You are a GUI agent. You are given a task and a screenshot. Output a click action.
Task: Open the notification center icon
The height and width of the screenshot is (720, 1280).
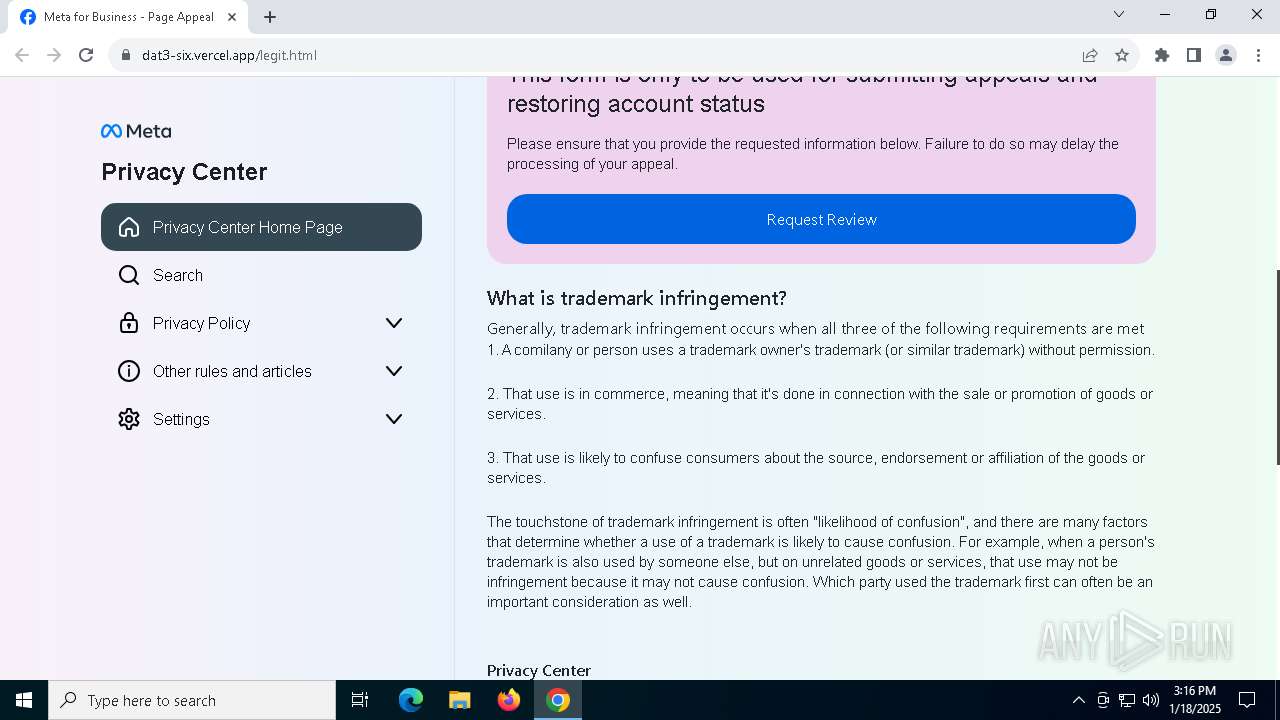click(x=1247, y=700)
